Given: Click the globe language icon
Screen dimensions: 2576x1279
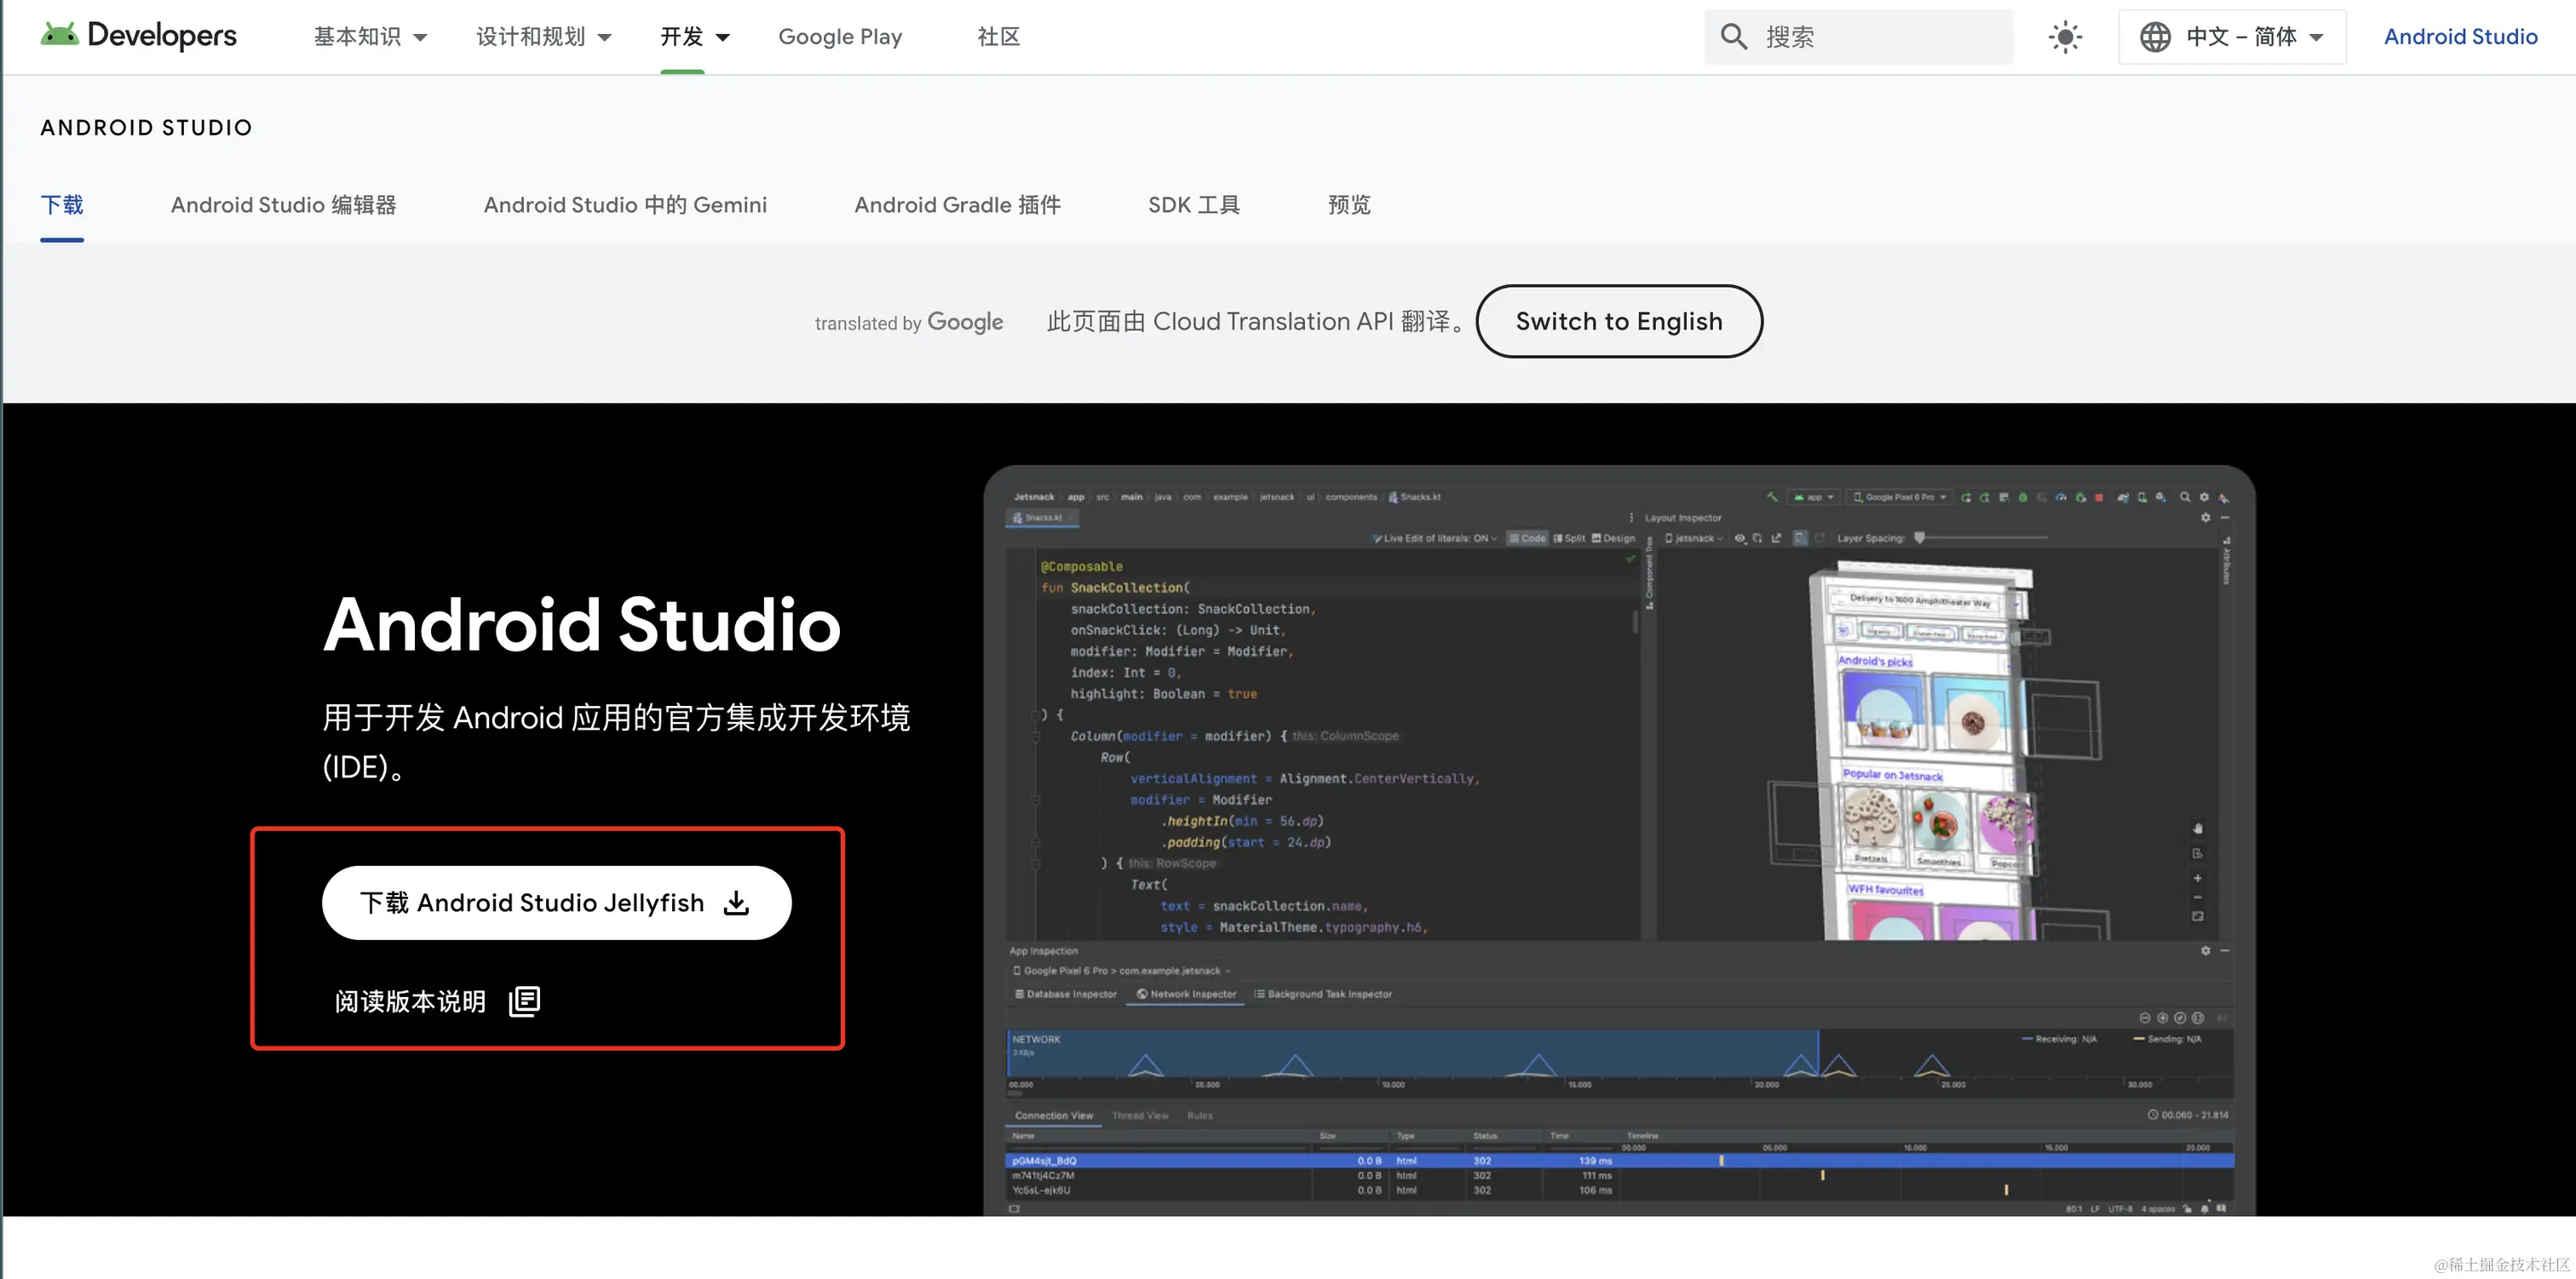Looking at the screenshot, I should tap(2155, 37).
